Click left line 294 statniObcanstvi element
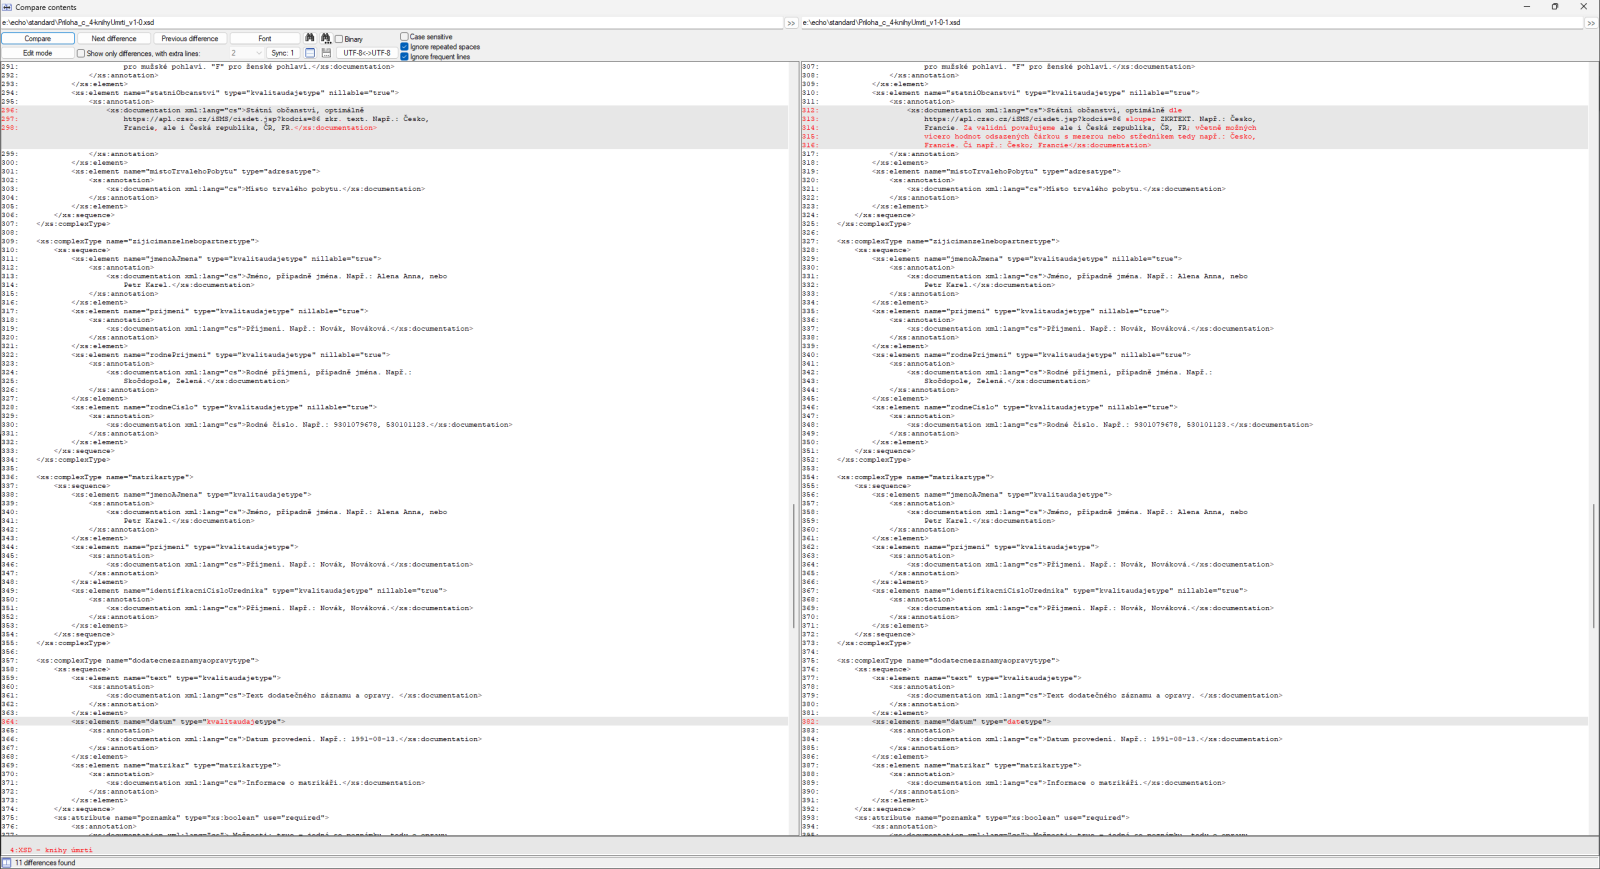Image resolution: width=1600 pixels, height=869 pixels. [x=236, y=93]
